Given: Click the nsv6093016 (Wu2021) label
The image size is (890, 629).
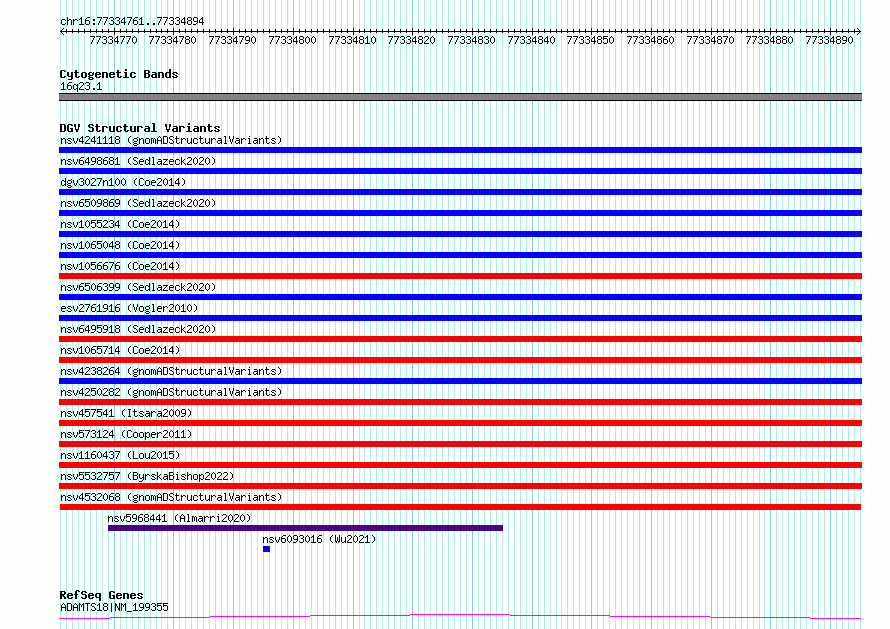Looking at the screenshot, I should (319, 539).
